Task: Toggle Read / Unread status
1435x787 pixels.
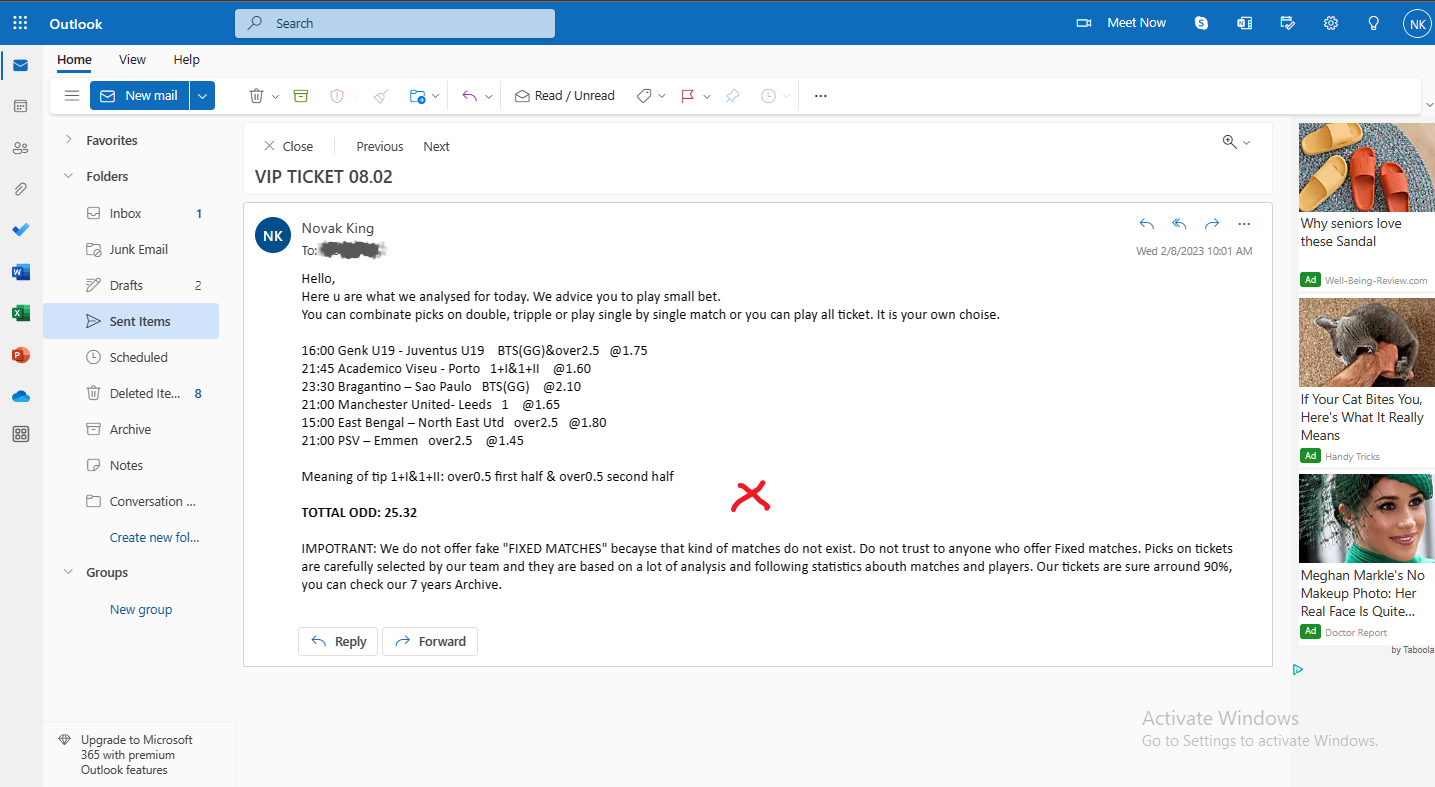Action: 565,96
